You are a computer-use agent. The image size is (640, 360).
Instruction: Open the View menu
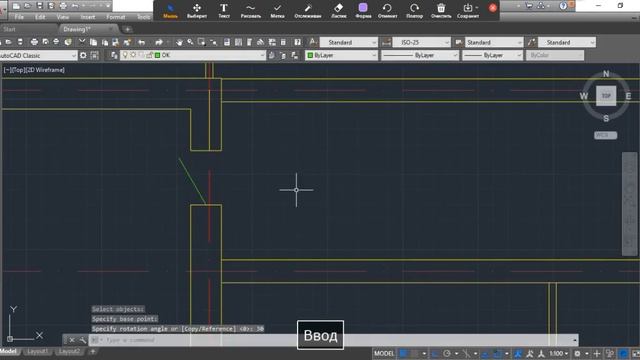(x=62, y=17)
